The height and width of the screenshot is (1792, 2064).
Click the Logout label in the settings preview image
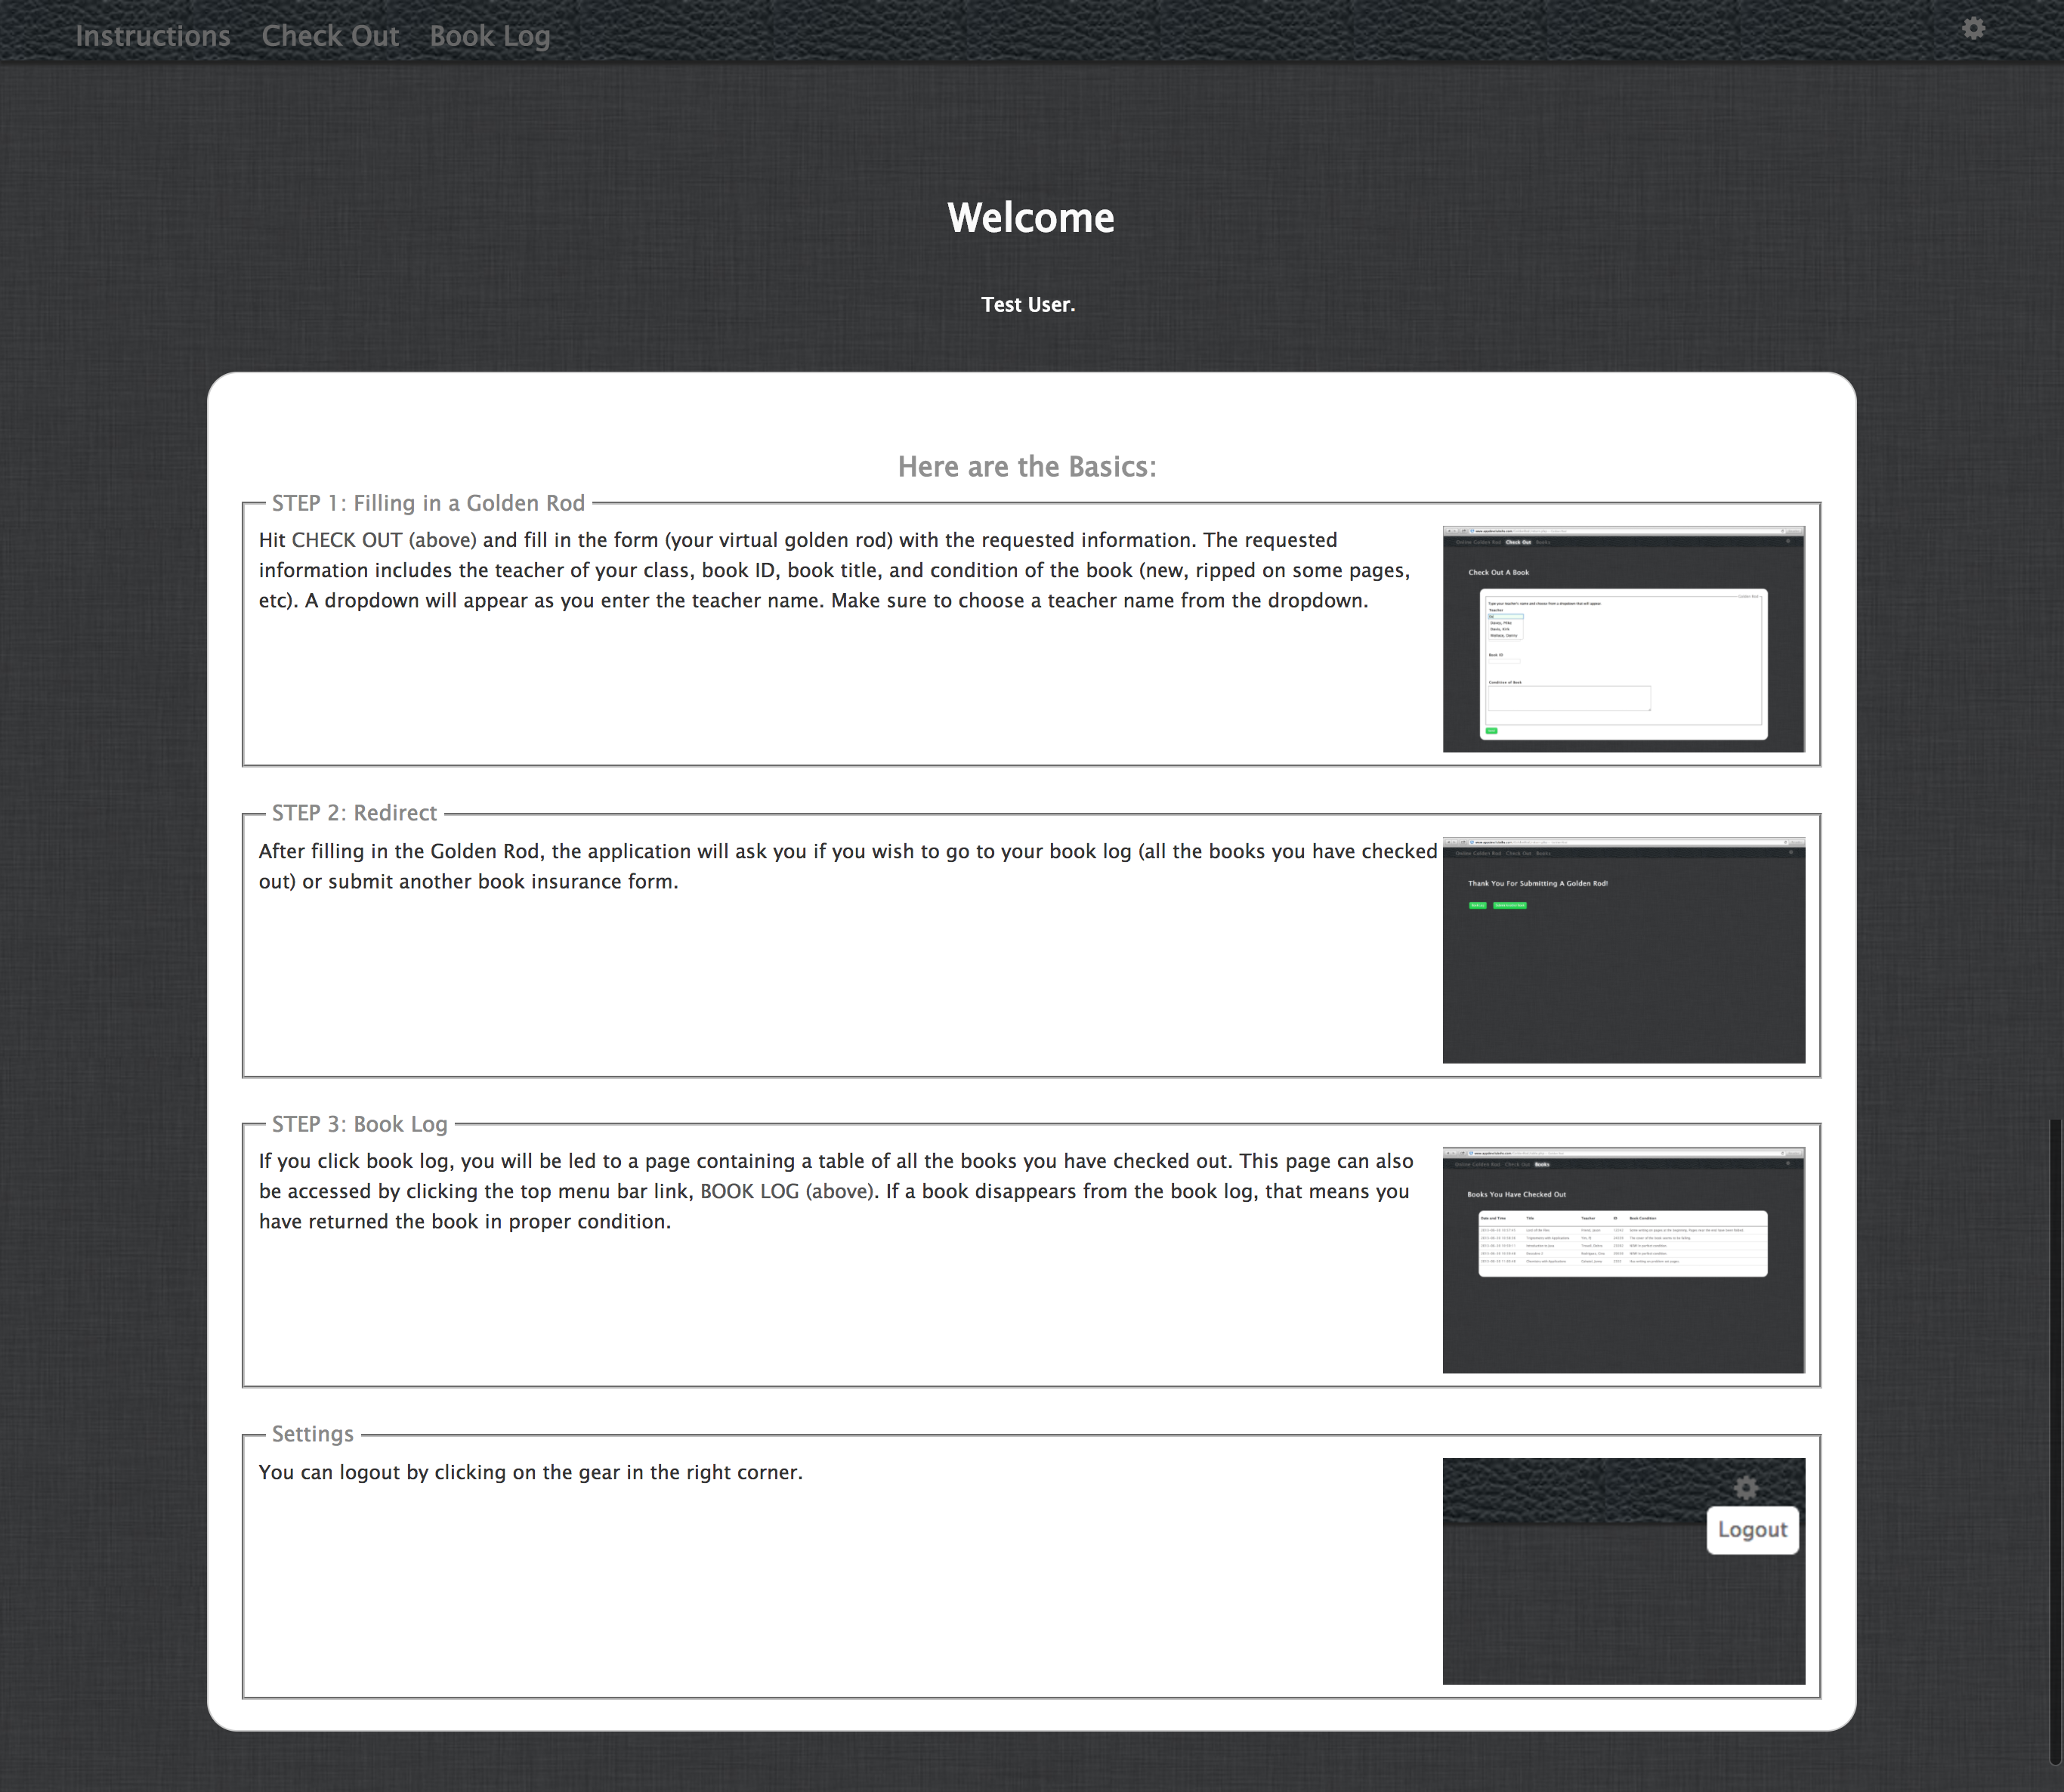point(1752,1530)
